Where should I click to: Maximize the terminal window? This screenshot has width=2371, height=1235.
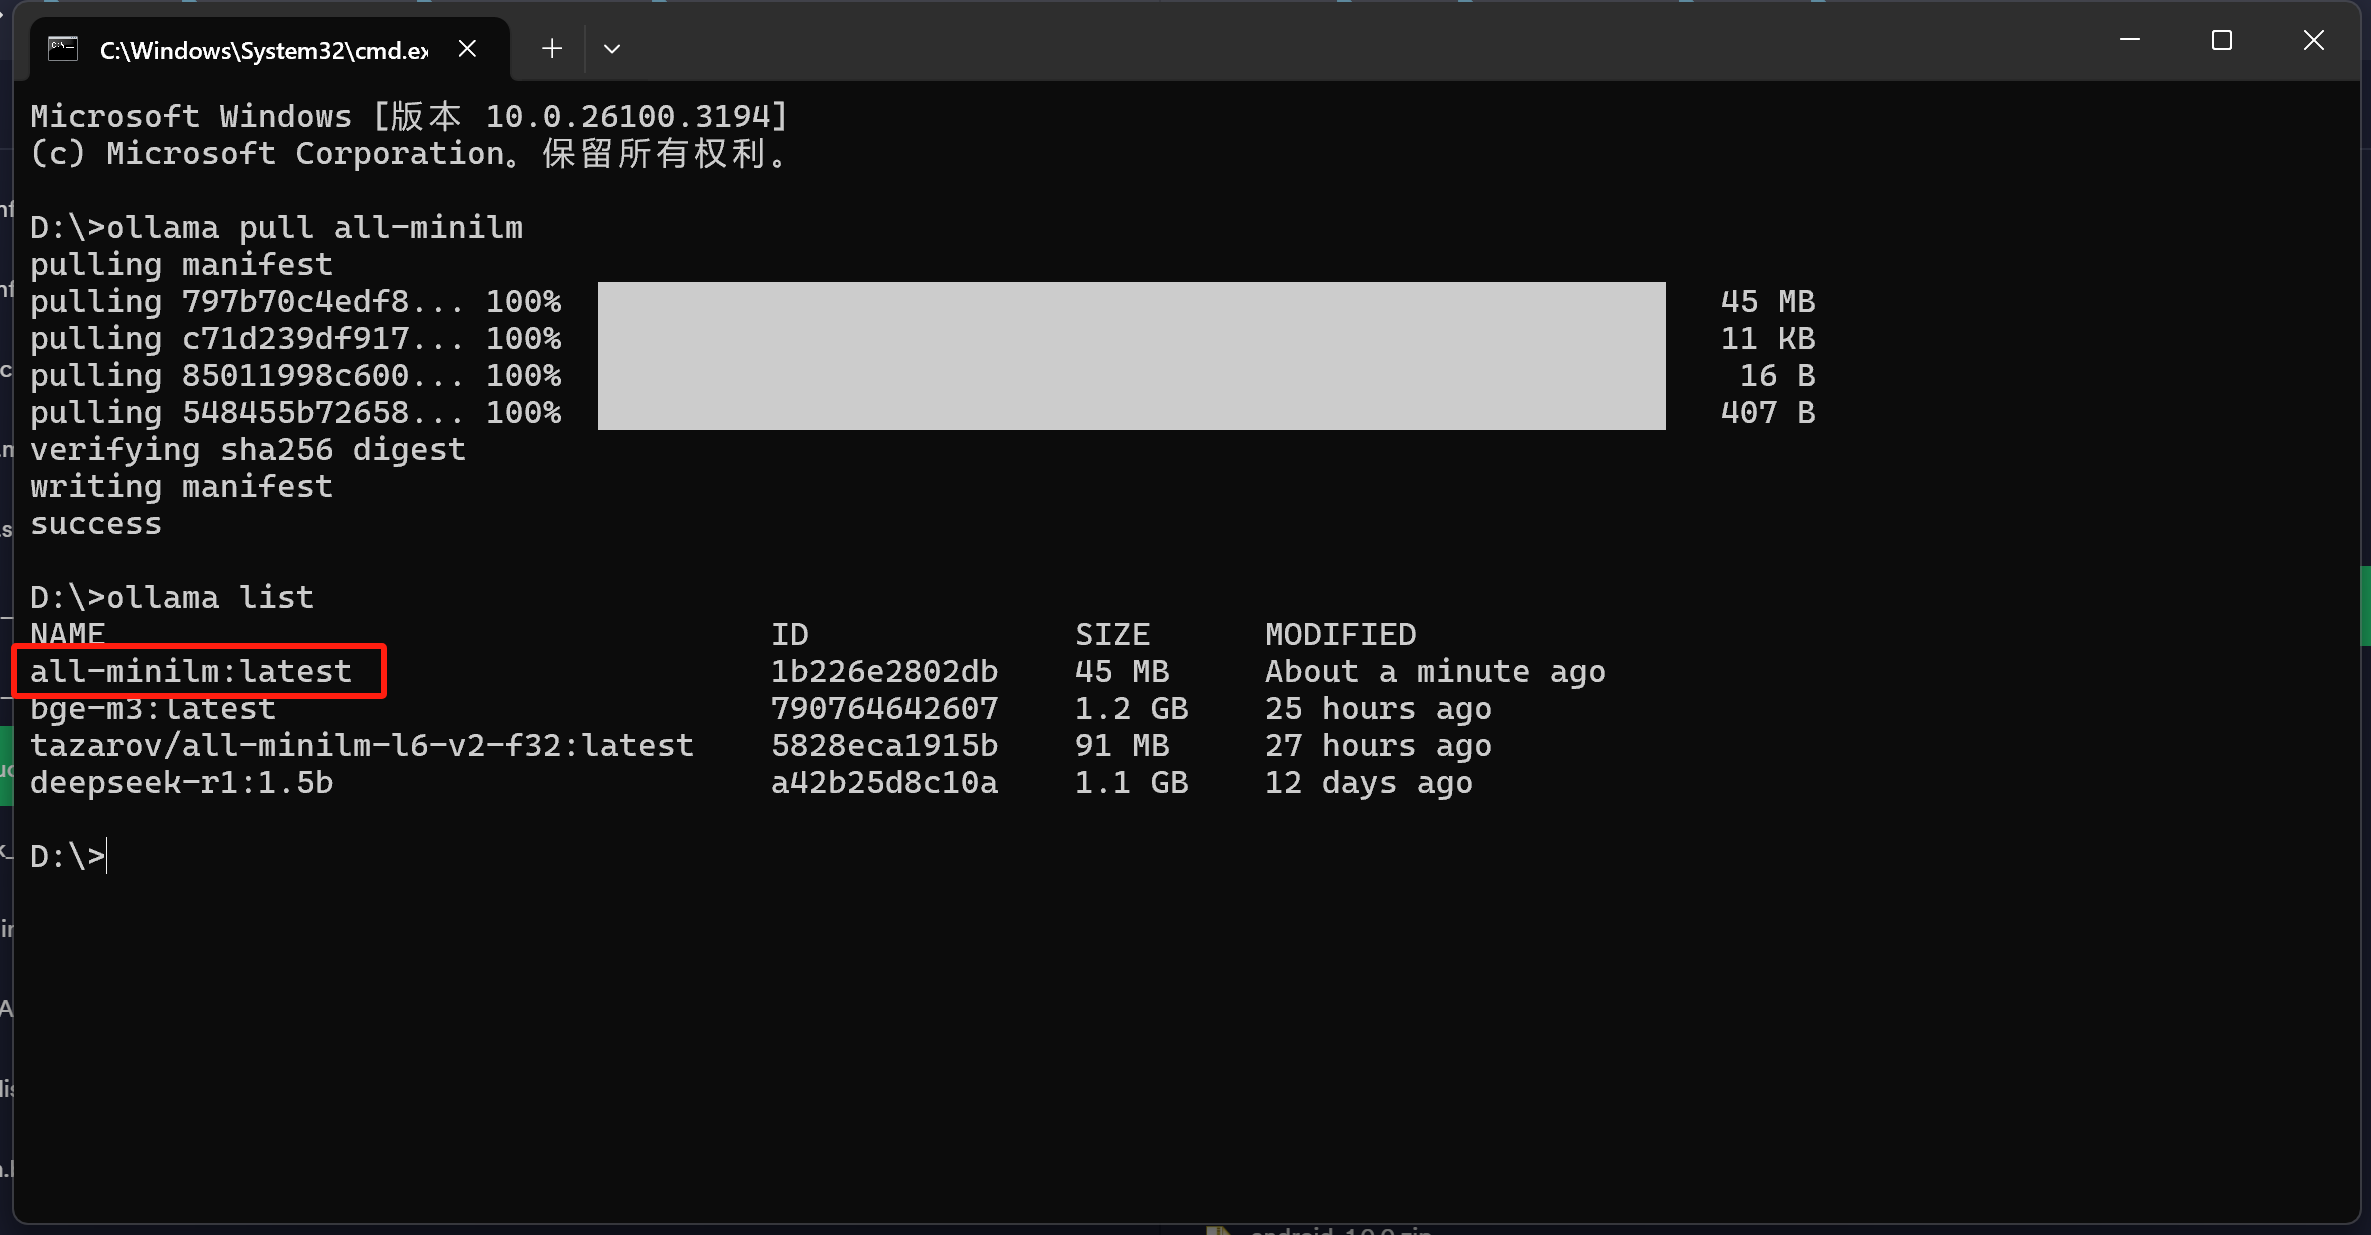pyautogui.click(x=2221, y=40)
